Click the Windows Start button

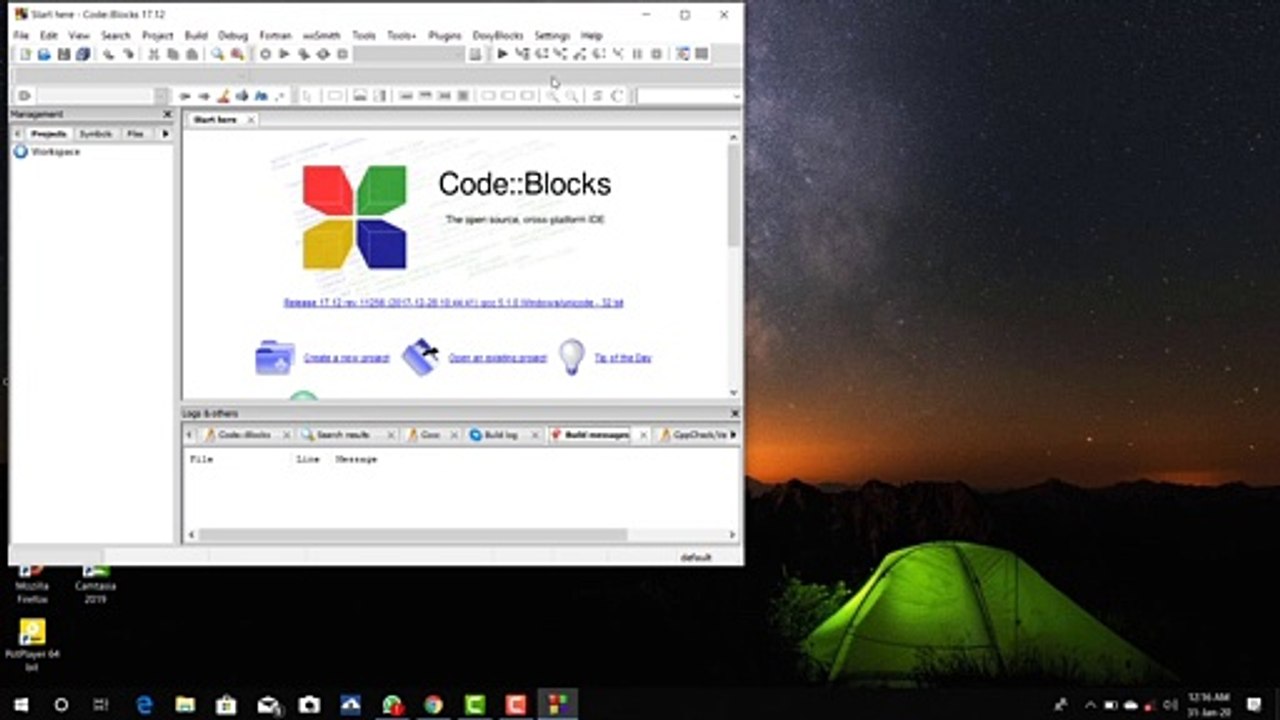pyautogui.click(x=20, y=705)
